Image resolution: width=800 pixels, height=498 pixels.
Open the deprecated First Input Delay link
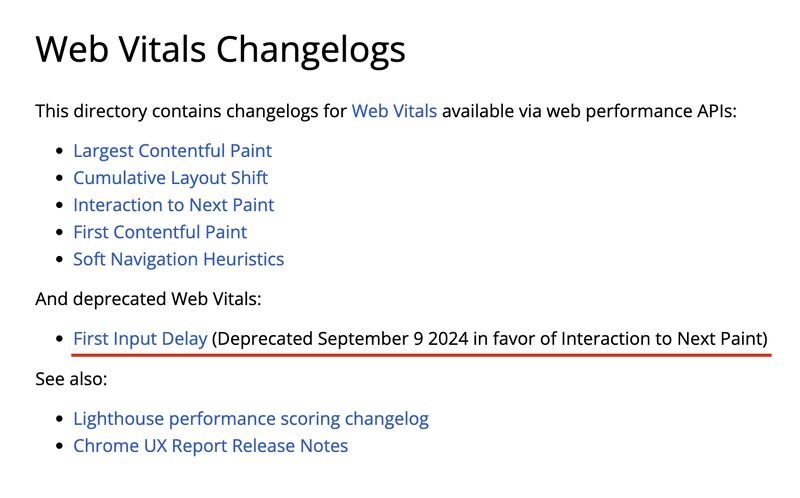coord(140,338)
